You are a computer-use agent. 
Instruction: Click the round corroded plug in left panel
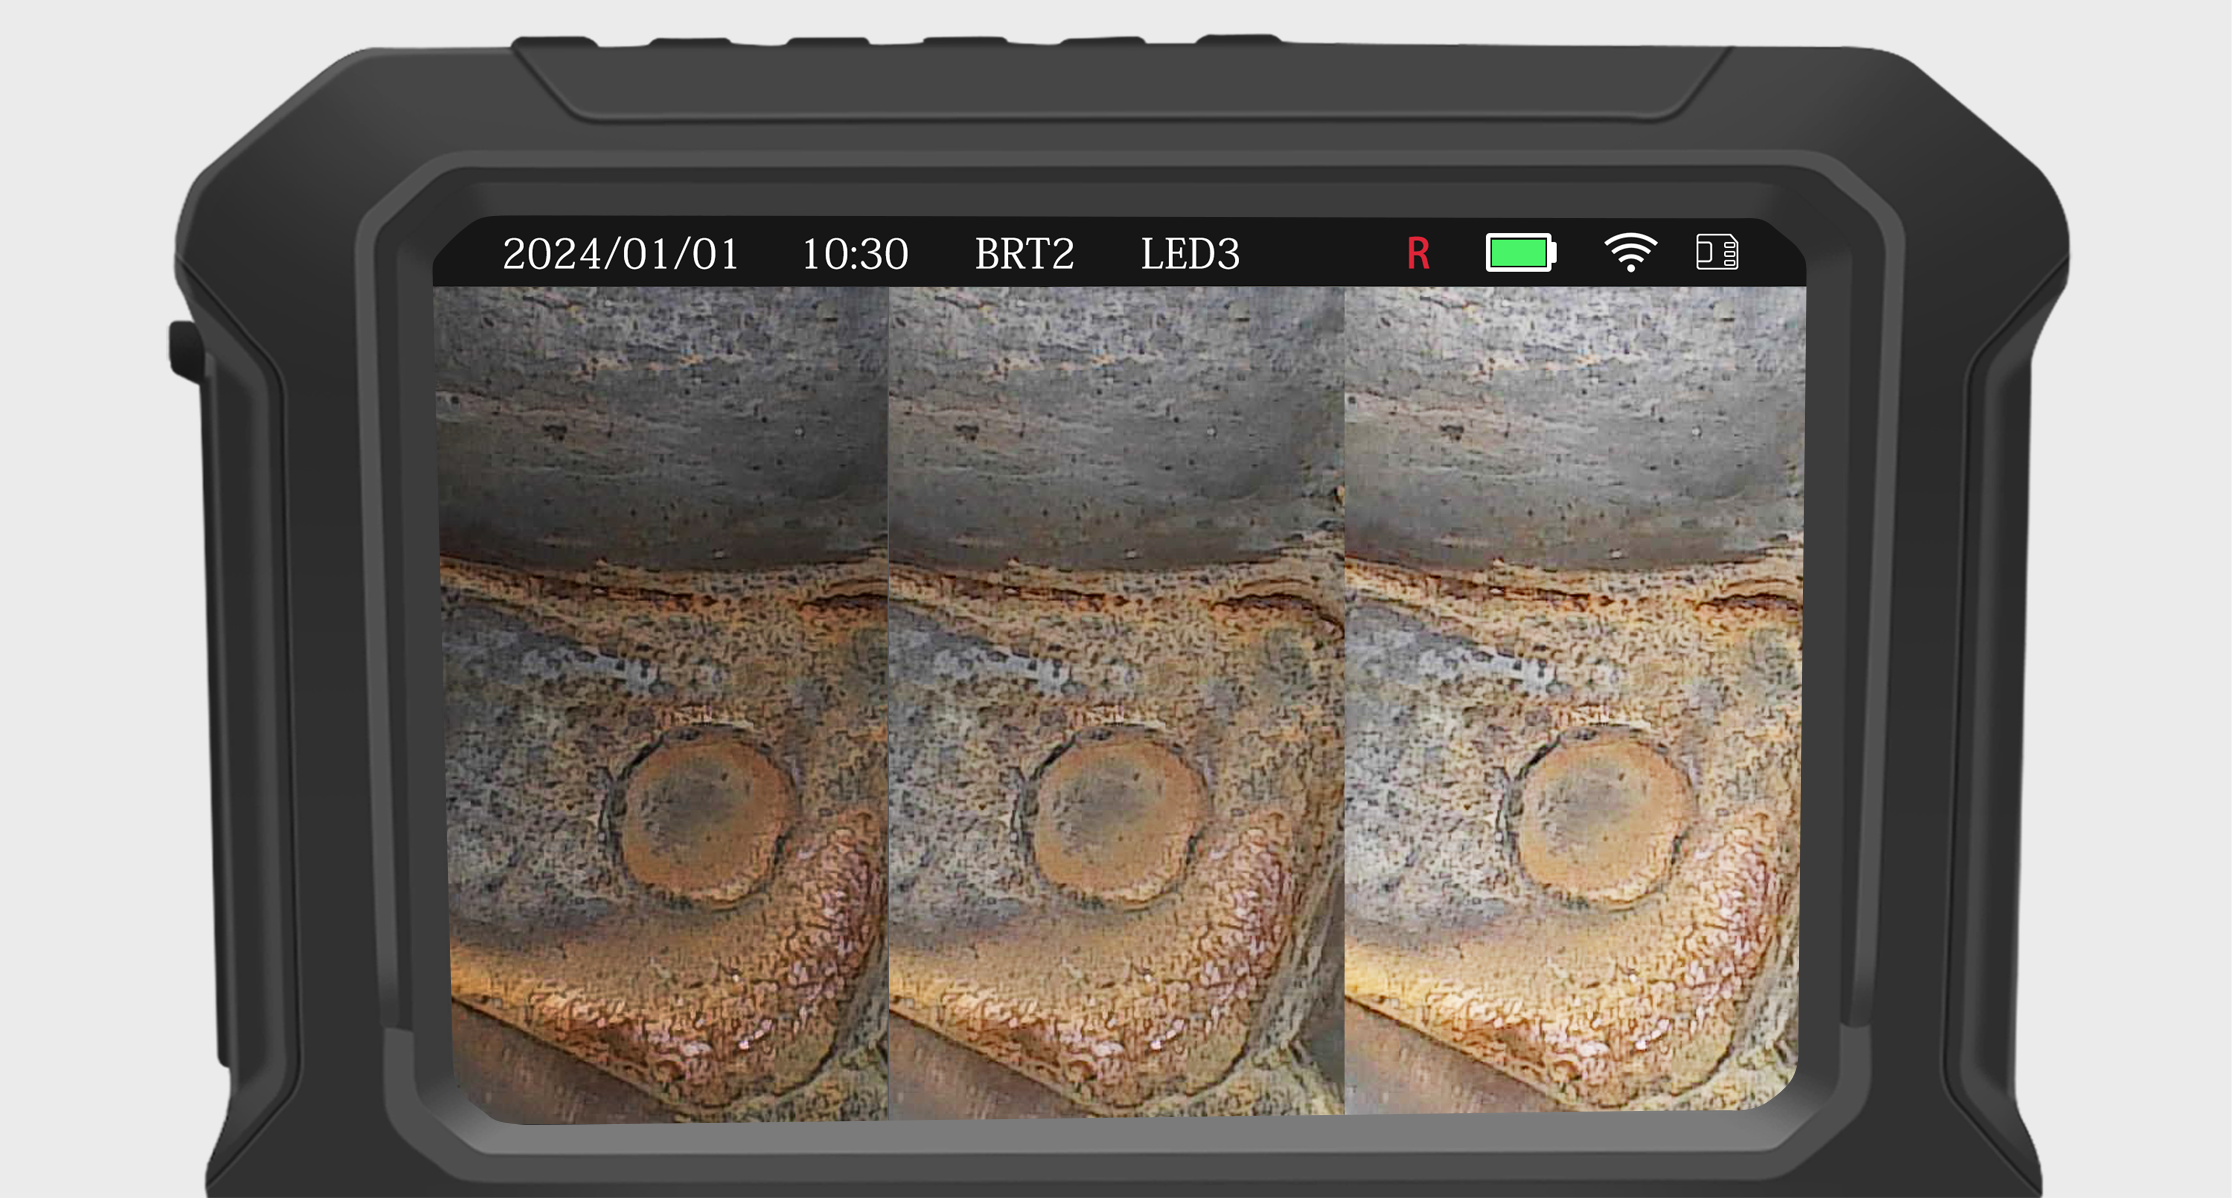tap(706, 820)
